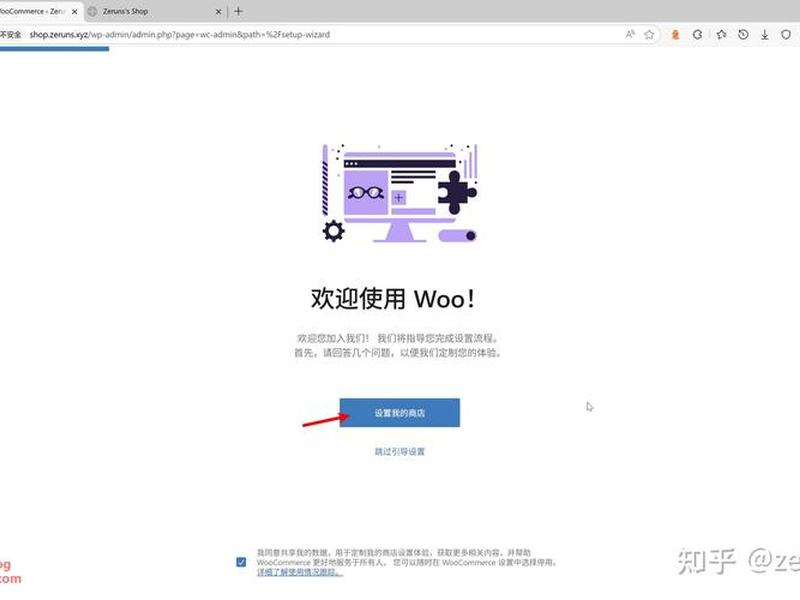Click the read aloud icon in address bar
This screenshot has width=800, height=600.
point(630,34)
